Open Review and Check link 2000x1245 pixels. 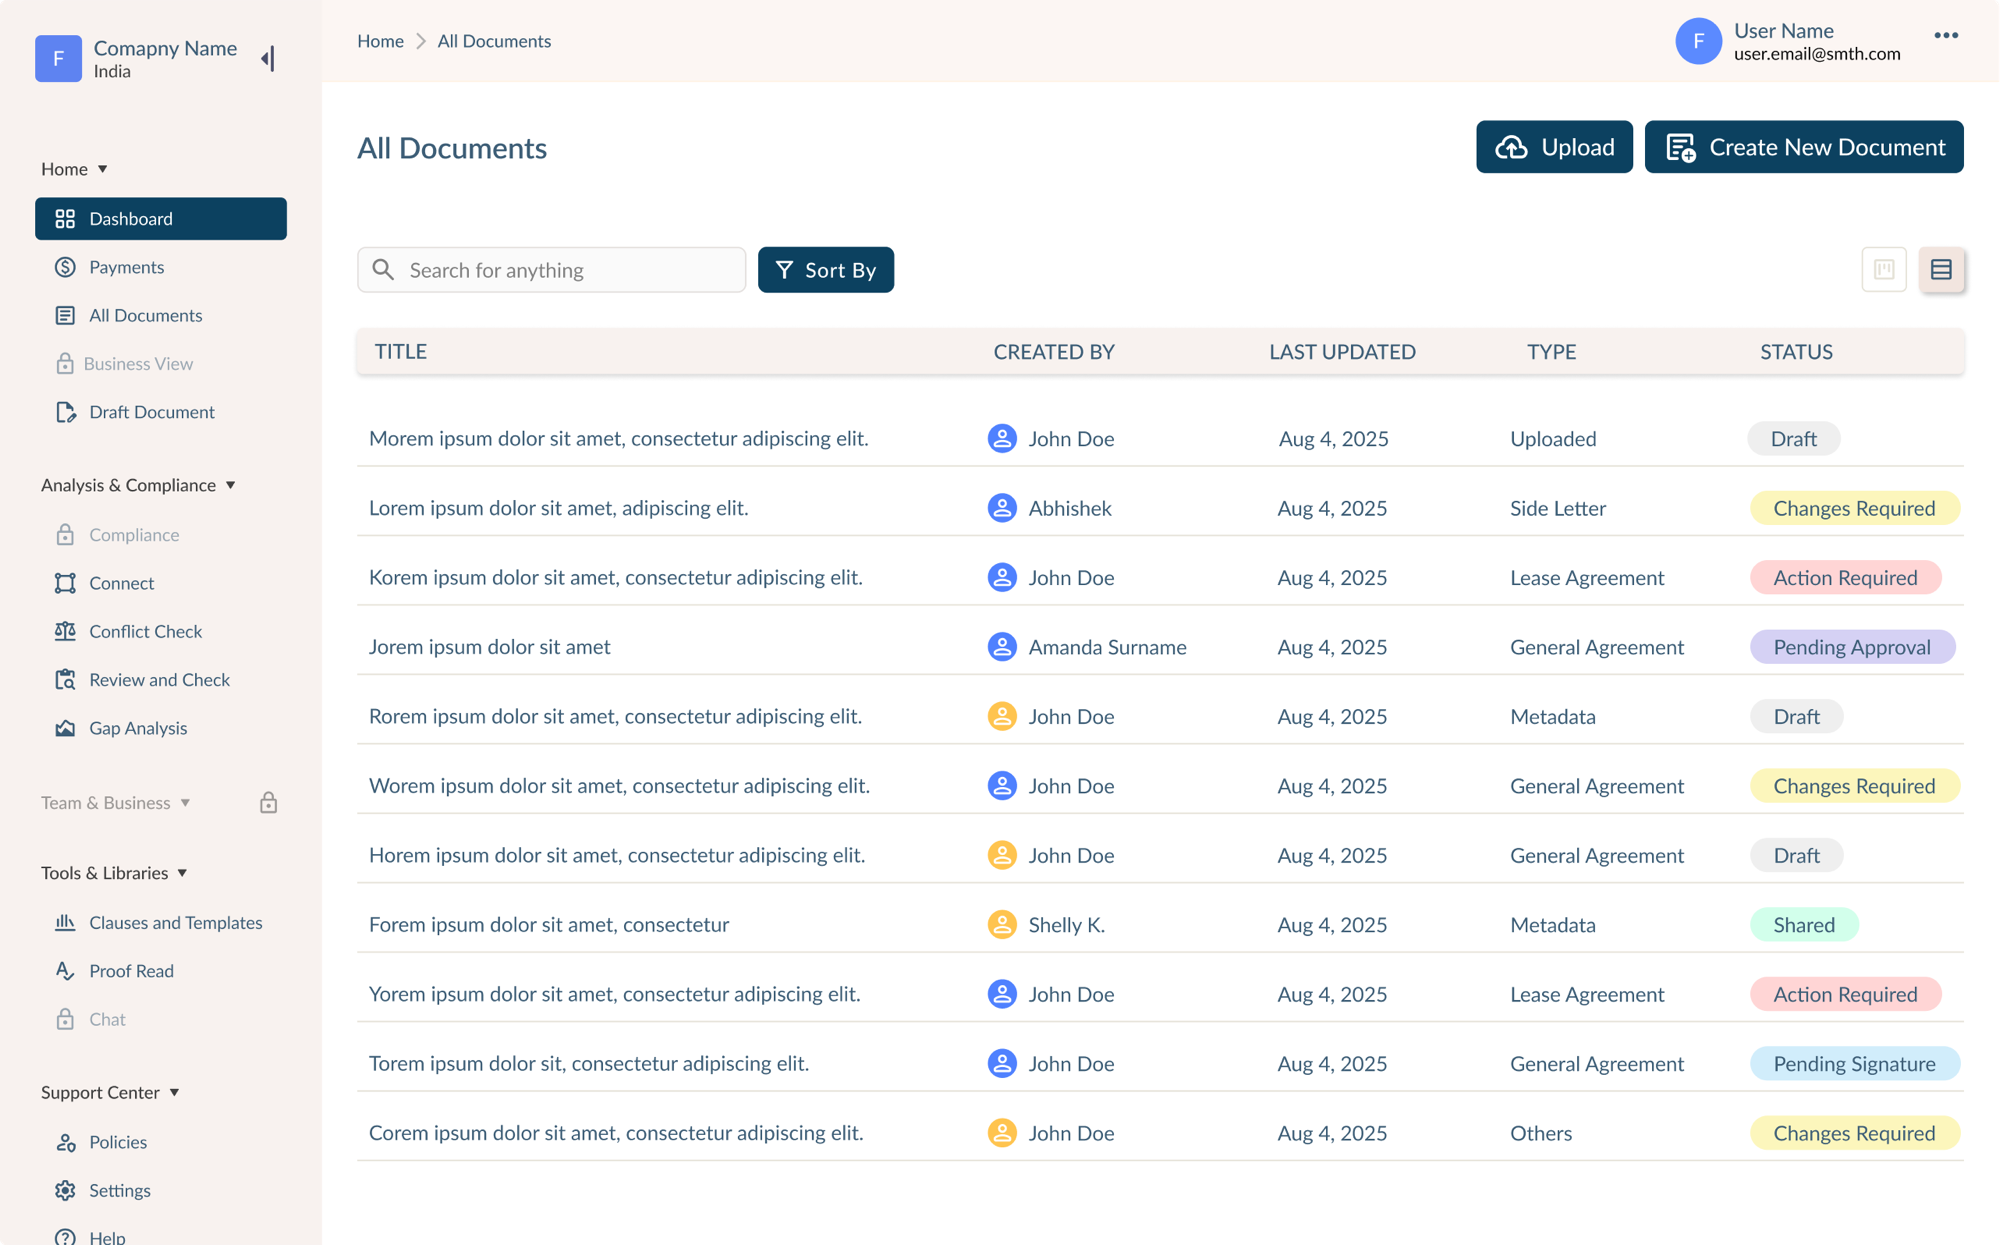click(x=159, y=680)
